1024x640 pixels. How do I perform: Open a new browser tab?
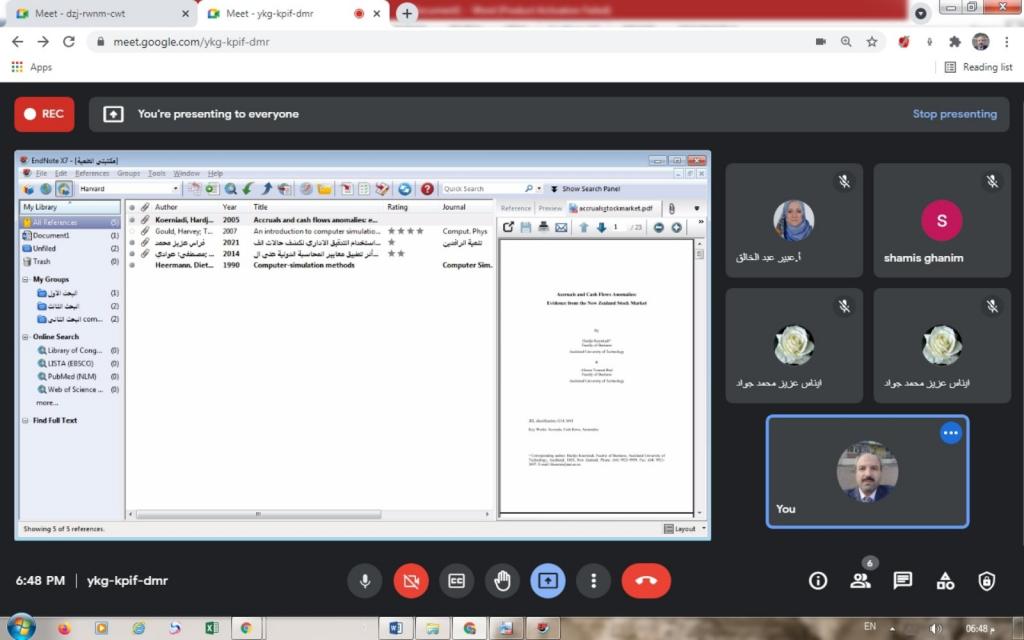pos(406,13)
